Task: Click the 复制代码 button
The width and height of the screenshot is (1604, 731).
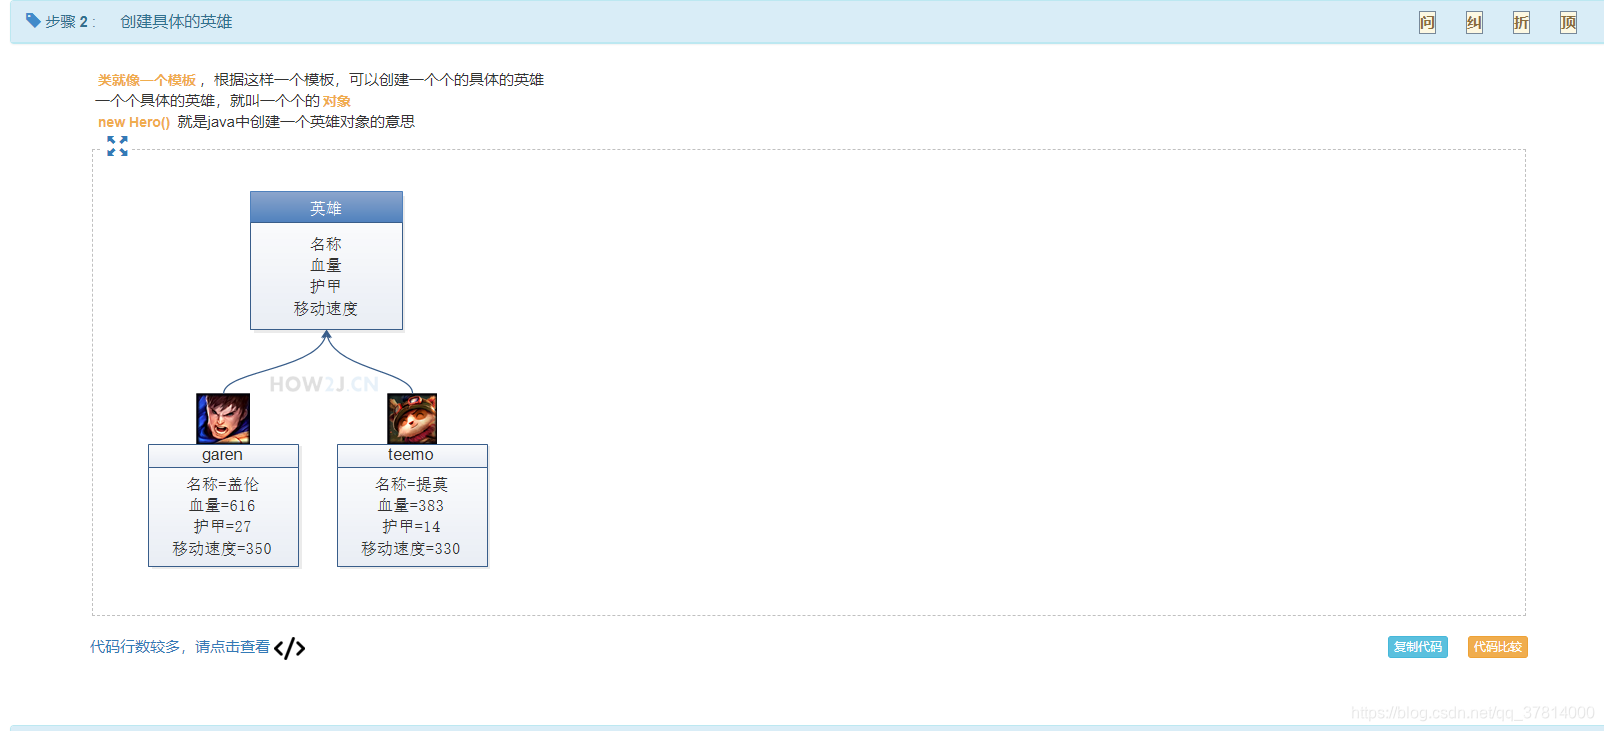Action: coord(1418,647)
